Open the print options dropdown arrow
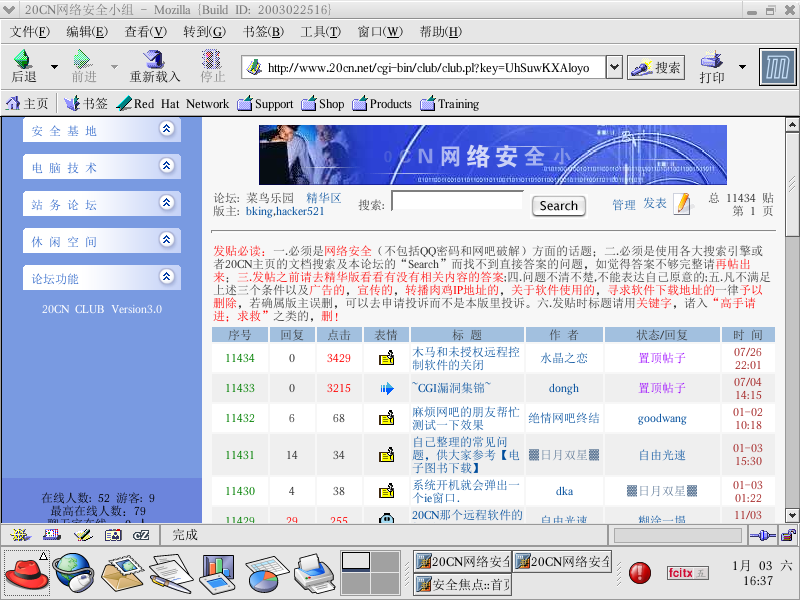The width and height of the screenshot is (800, 600). click(742, 67)
